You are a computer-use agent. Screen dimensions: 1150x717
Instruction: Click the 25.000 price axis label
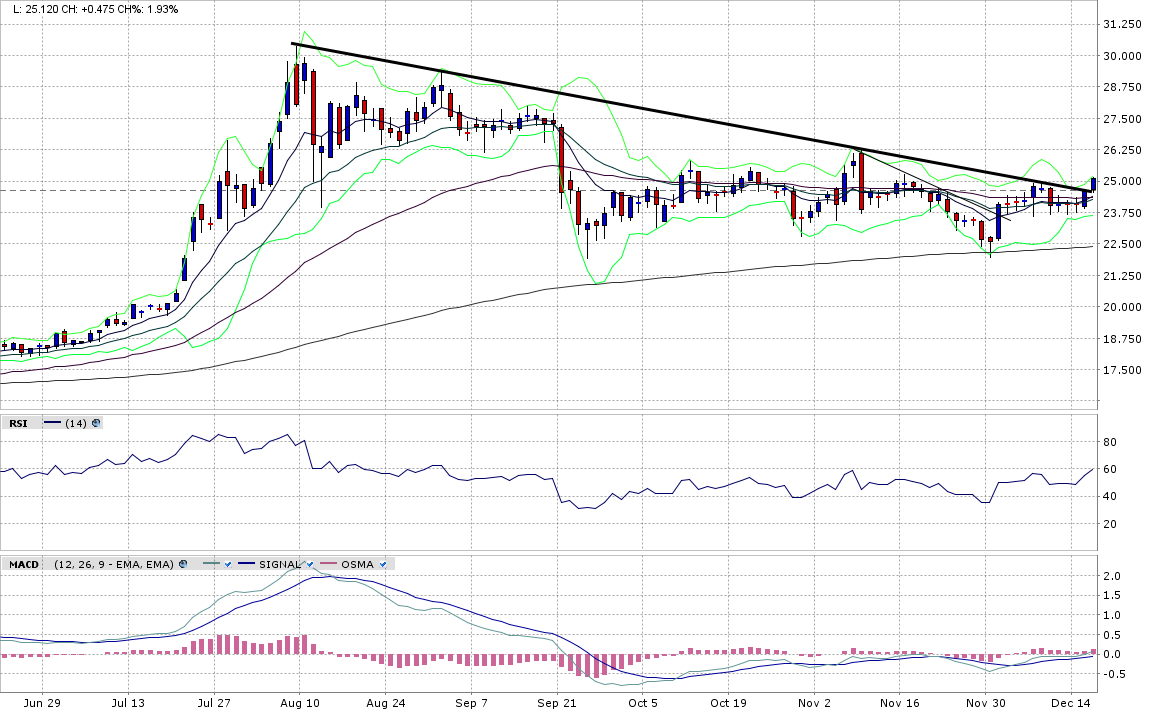point(1122,181)
